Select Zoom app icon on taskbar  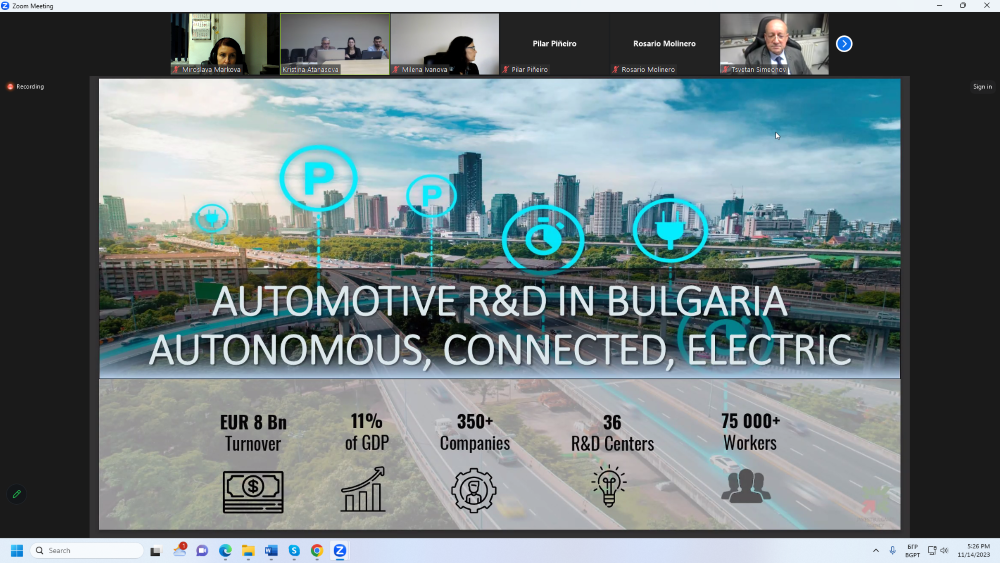click(340, 551)
